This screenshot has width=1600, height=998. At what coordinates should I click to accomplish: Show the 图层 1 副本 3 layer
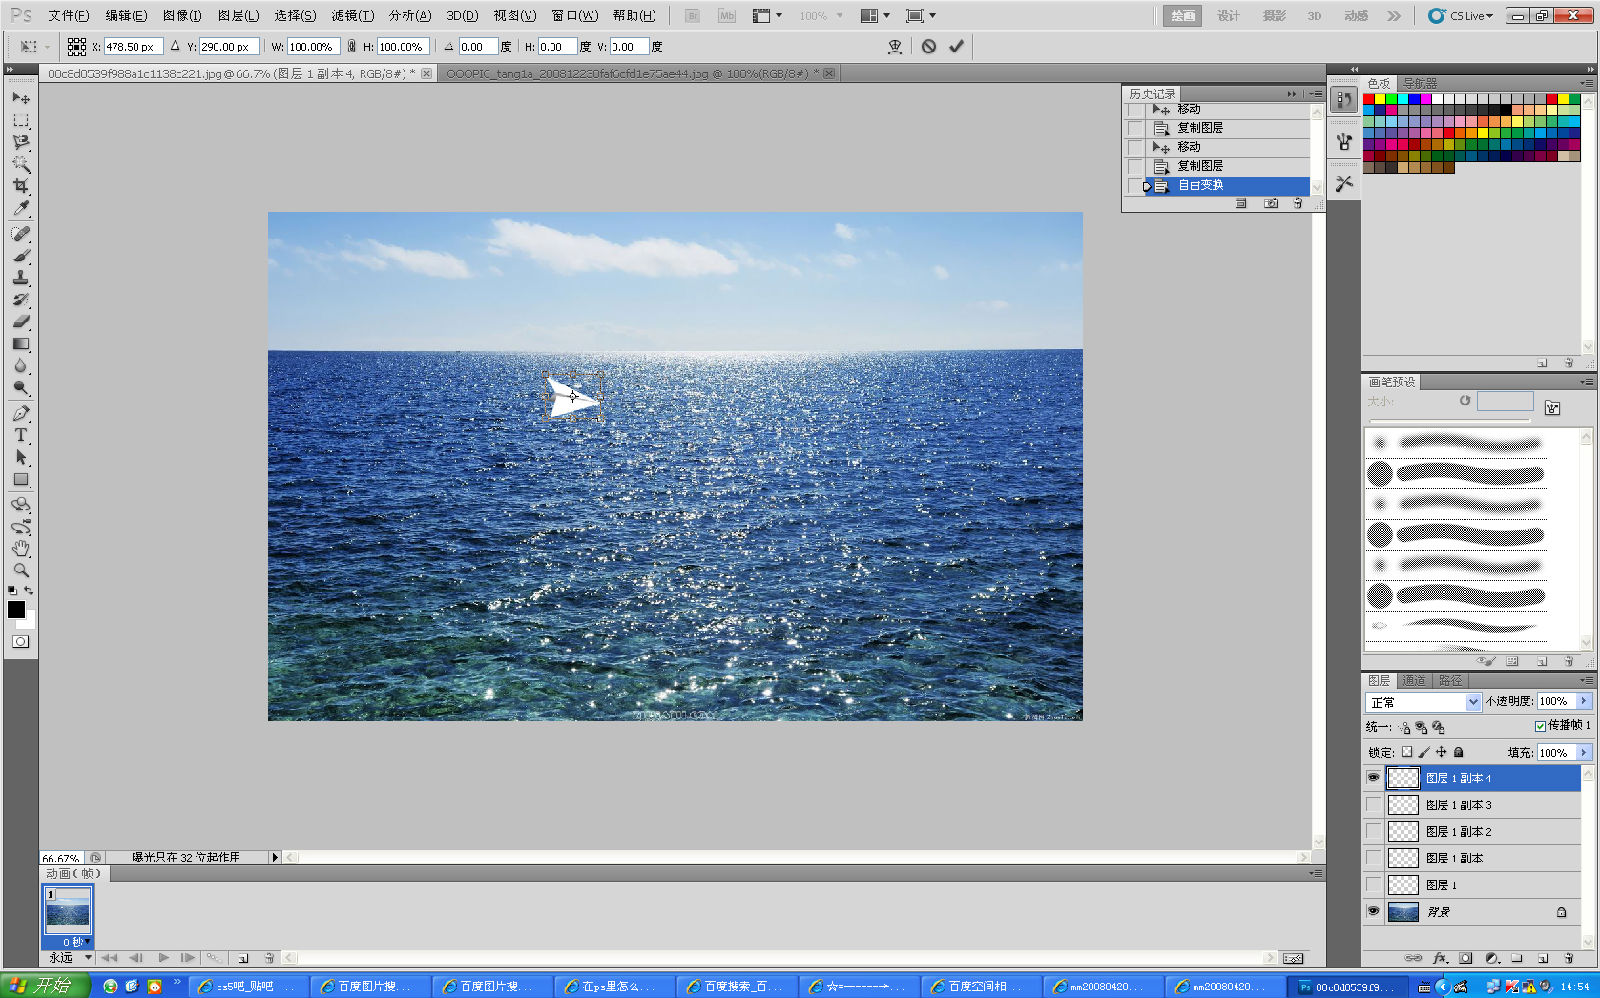(1373, 805)
